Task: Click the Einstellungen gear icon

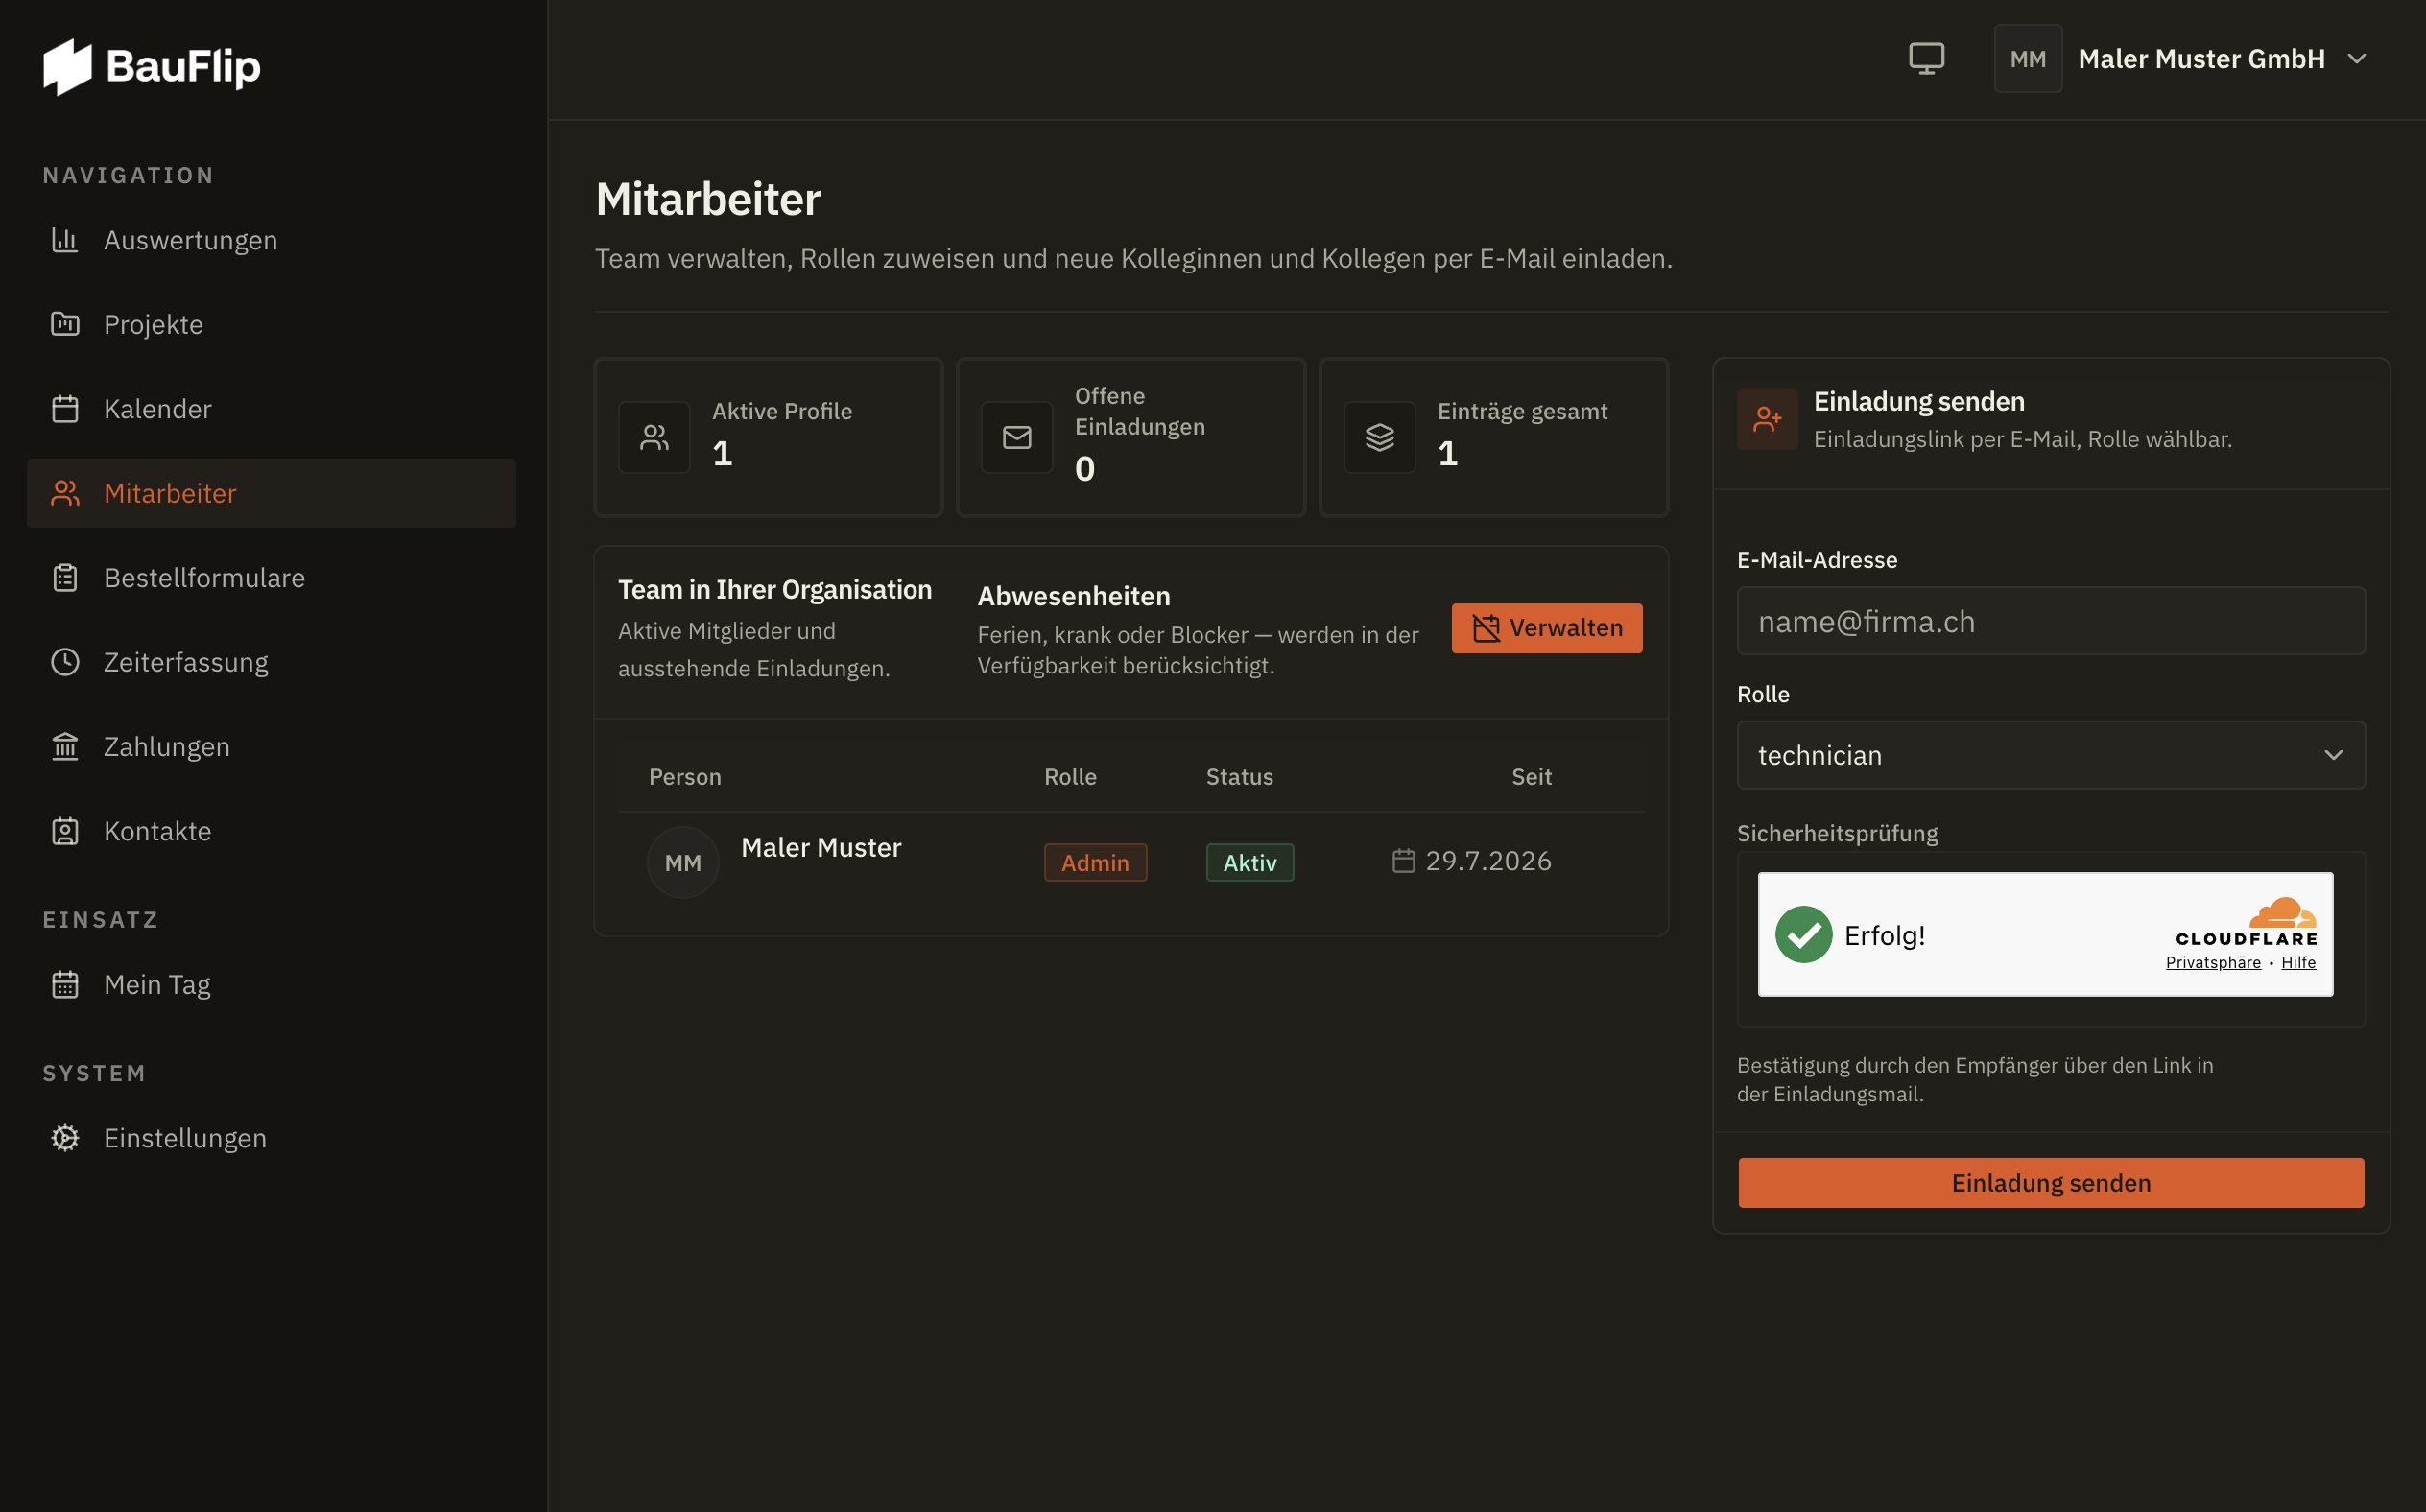Action: tap(65, 1138)
